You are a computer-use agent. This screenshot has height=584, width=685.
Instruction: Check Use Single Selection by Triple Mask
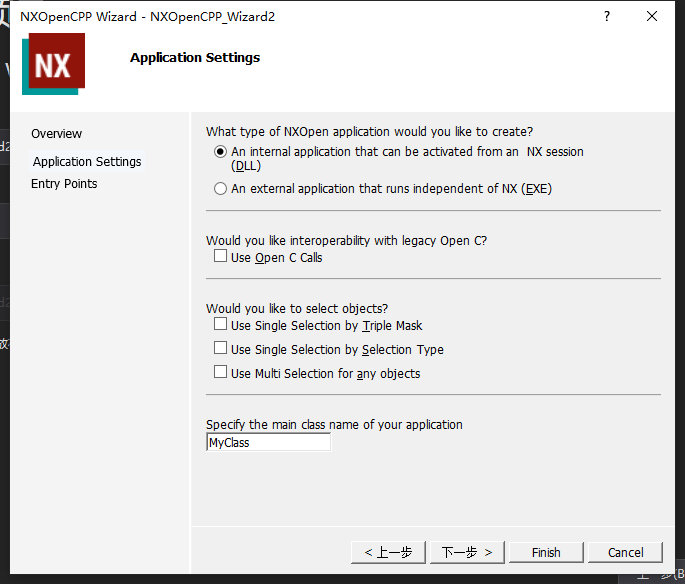pos(220,324)
